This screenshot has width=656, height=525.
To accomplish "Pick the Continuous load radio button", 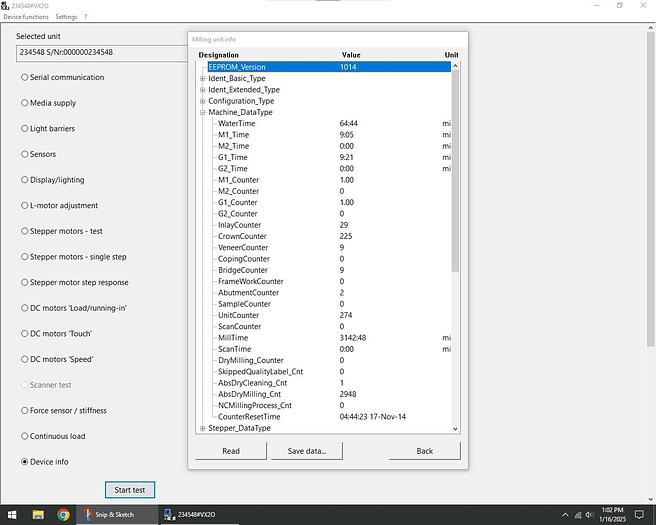I will pyautogui.click(x=25, y=436).
